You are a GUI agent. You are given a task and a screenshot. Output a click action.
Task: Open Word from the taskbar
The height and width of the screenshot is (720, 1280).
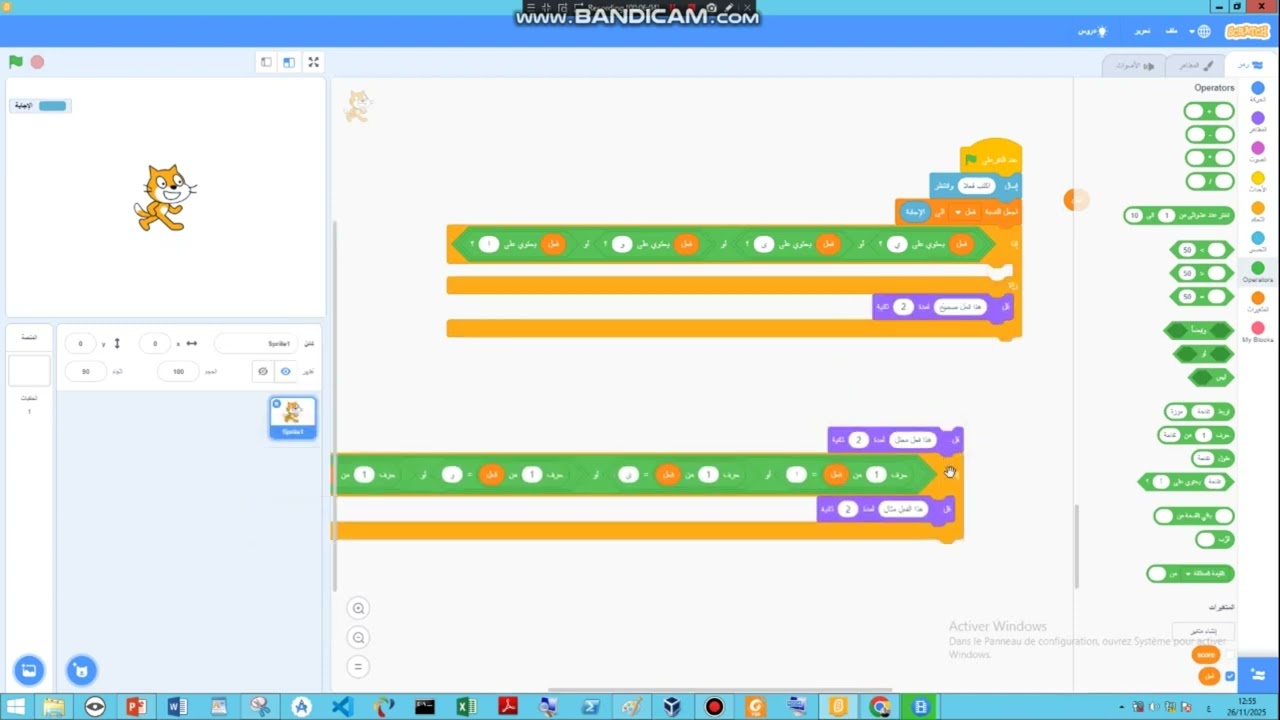(178, 707)
